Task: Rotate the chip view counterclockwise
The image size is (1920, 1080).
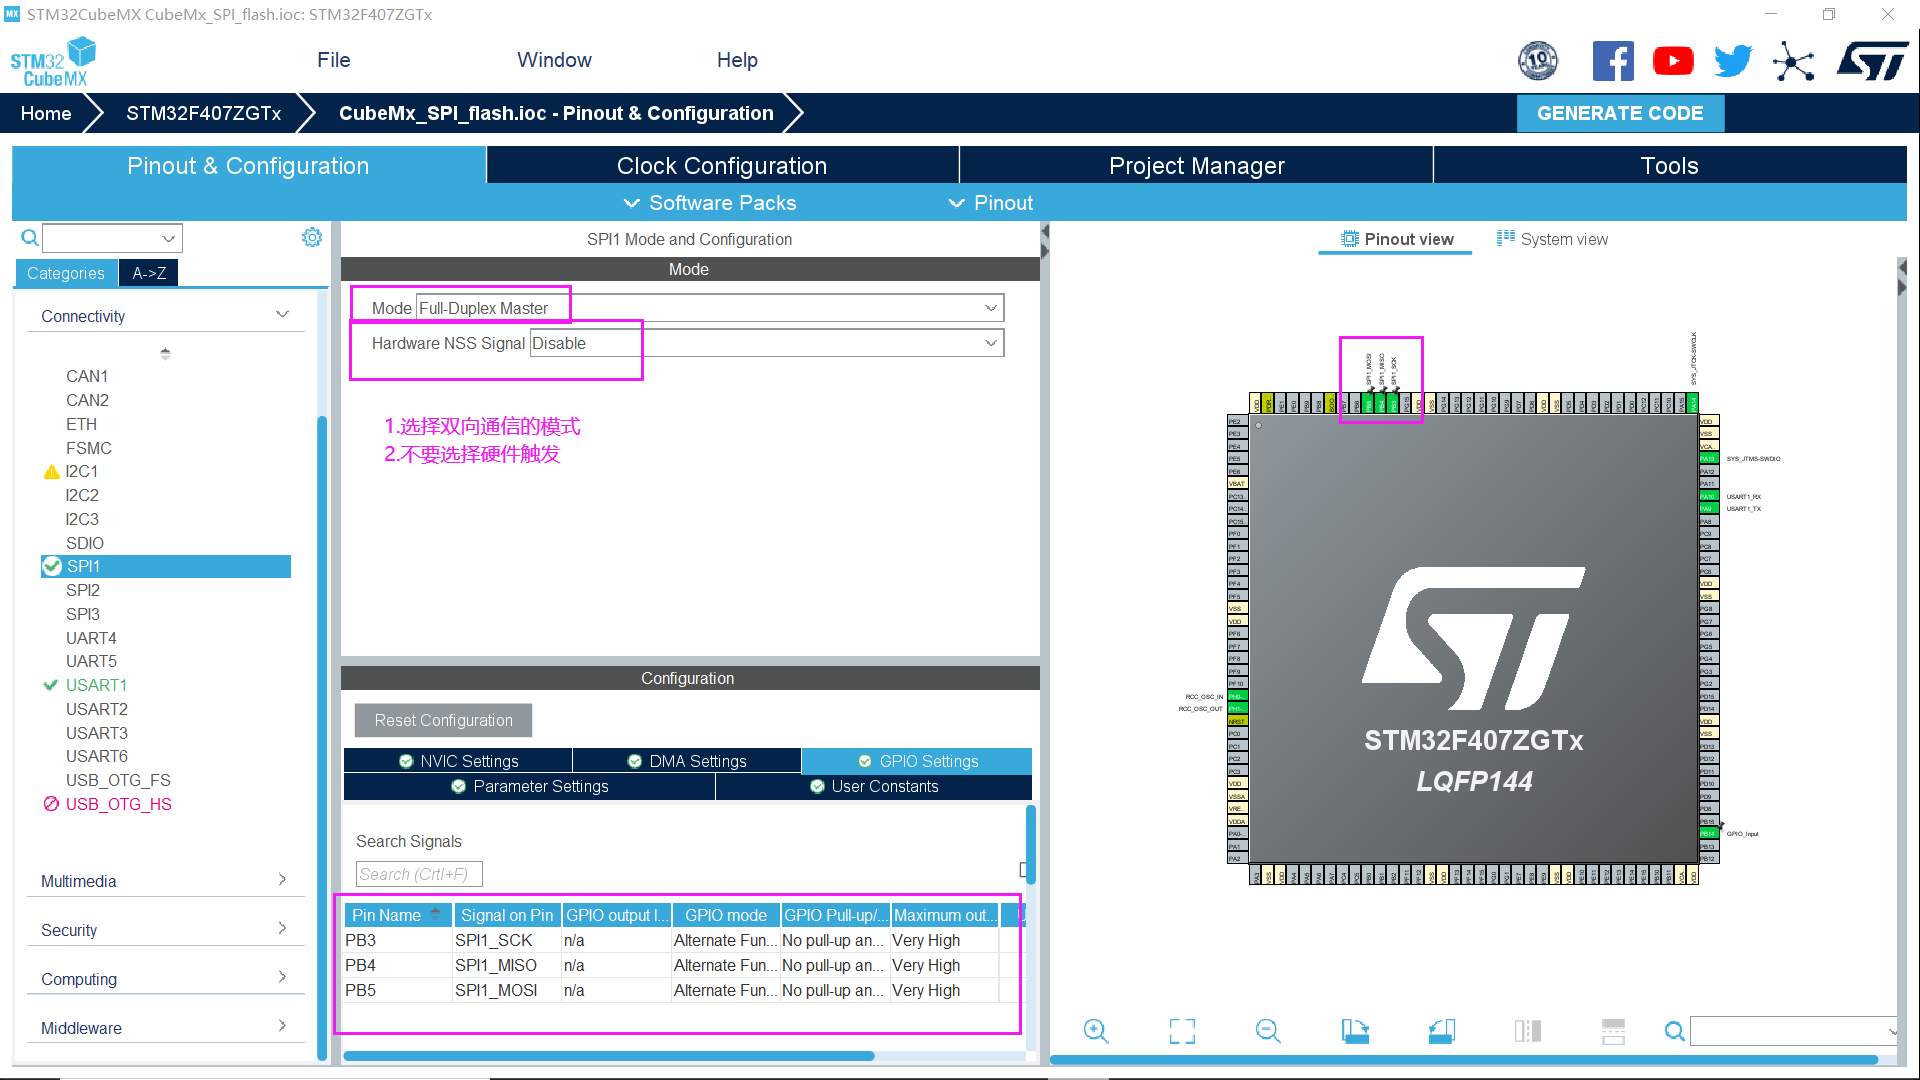Action: [x=1441, y=1030]
